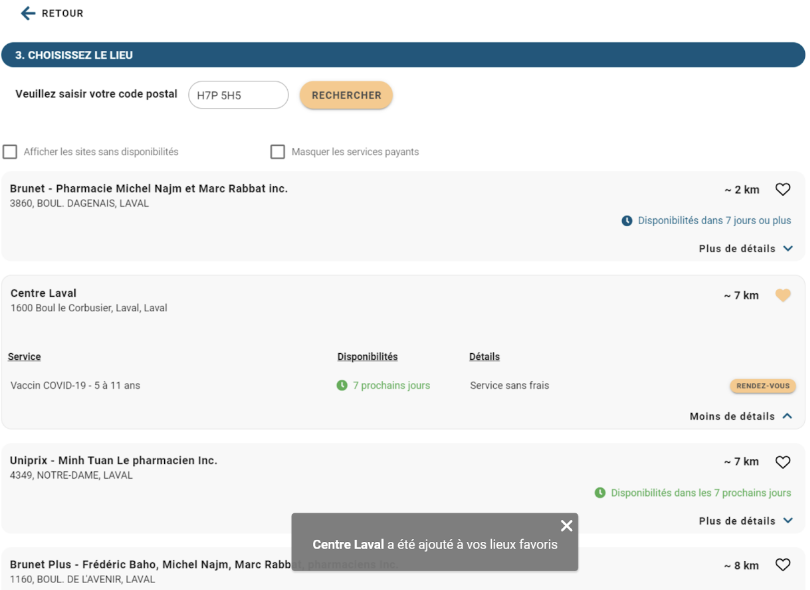
Task: Click ~ 7 km distance for Uniprix
Action: [x=741, y=462]
